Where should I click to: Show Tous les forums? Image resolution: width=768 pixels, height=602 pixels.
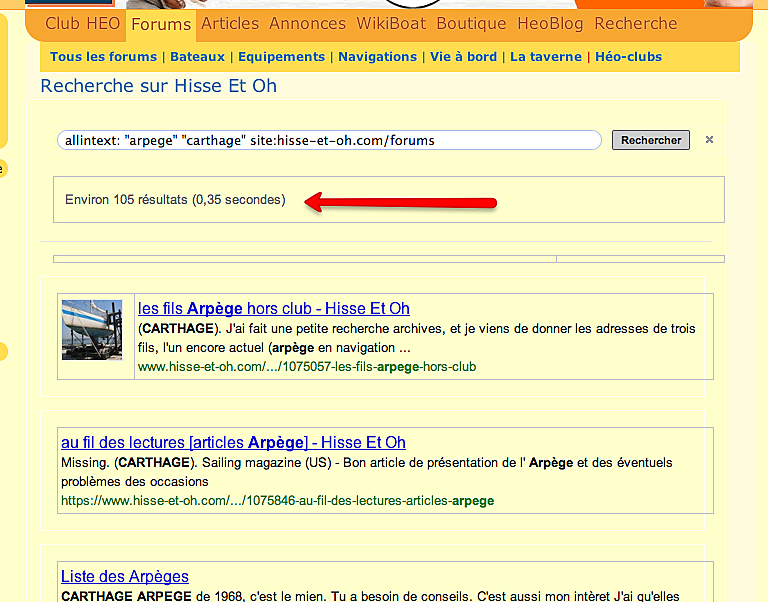tap(103, 57)
